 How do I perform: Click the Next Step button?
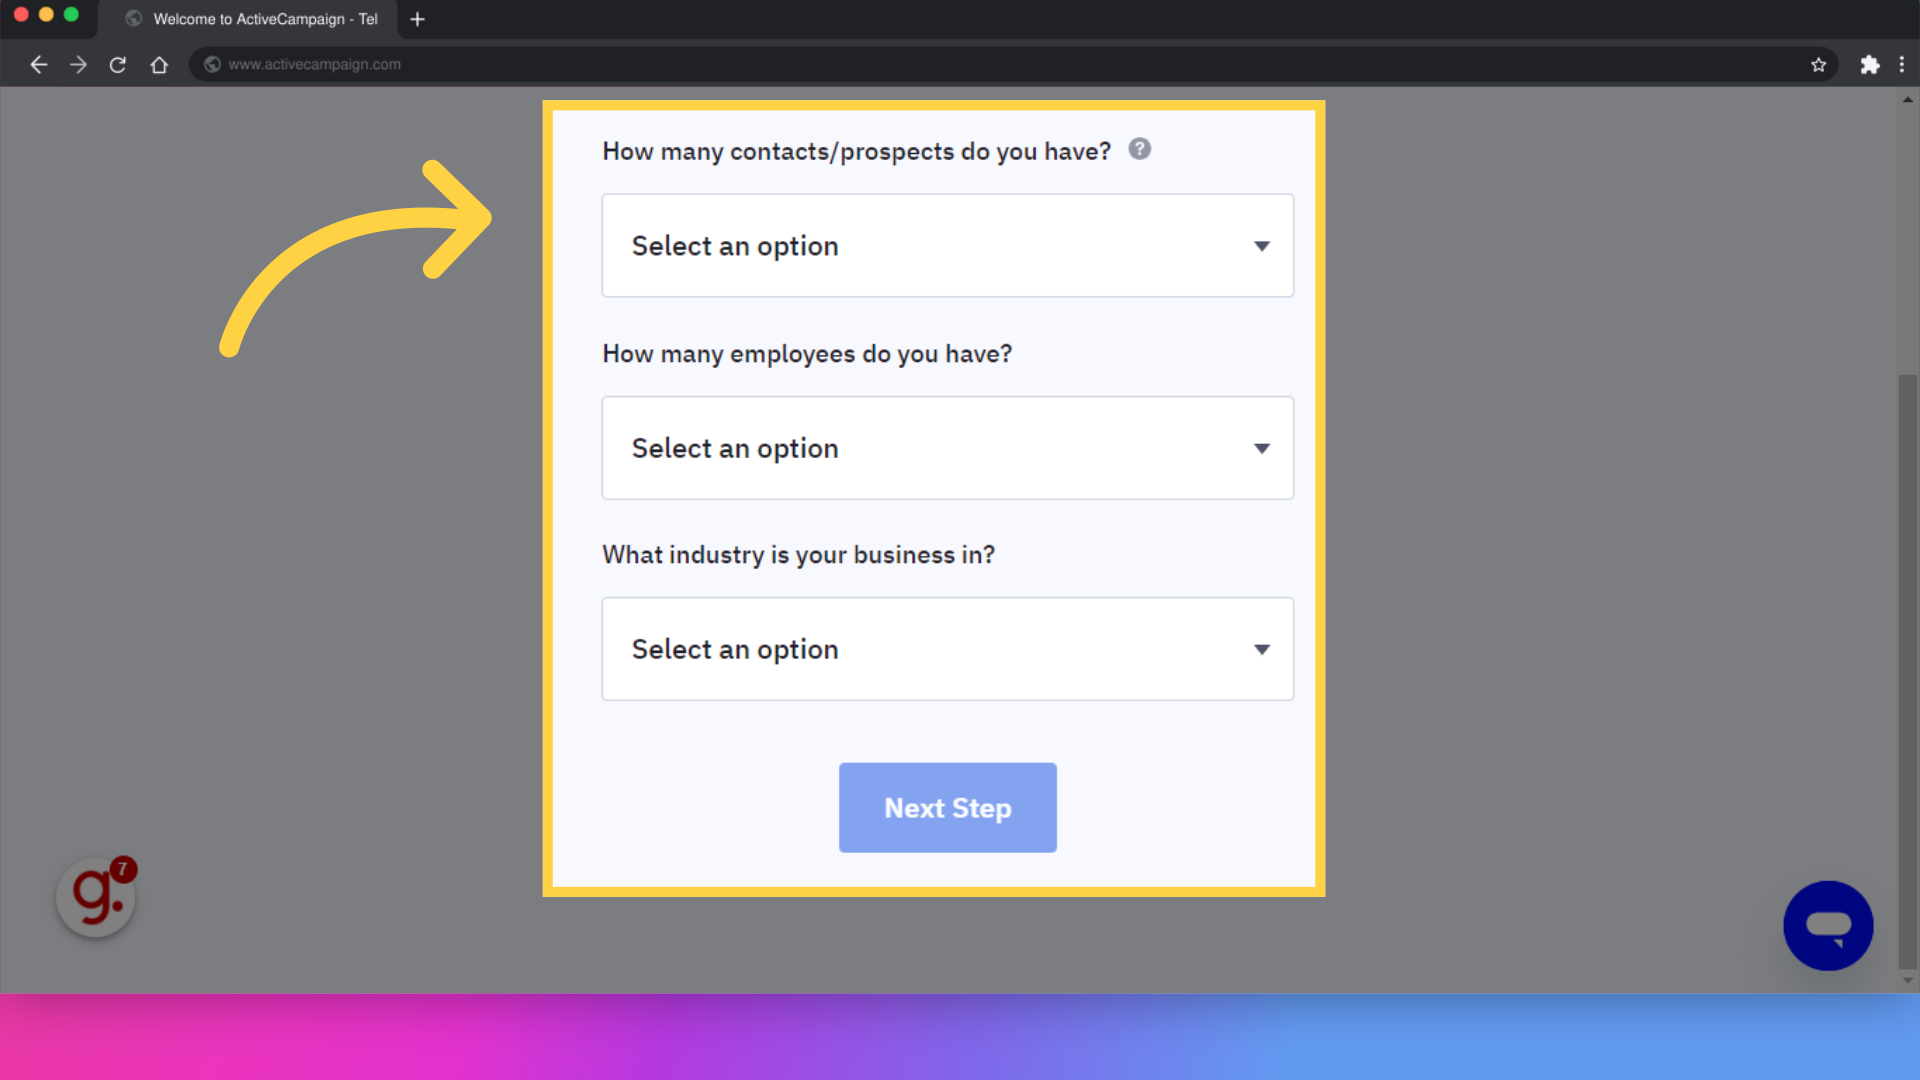point(948,808)
